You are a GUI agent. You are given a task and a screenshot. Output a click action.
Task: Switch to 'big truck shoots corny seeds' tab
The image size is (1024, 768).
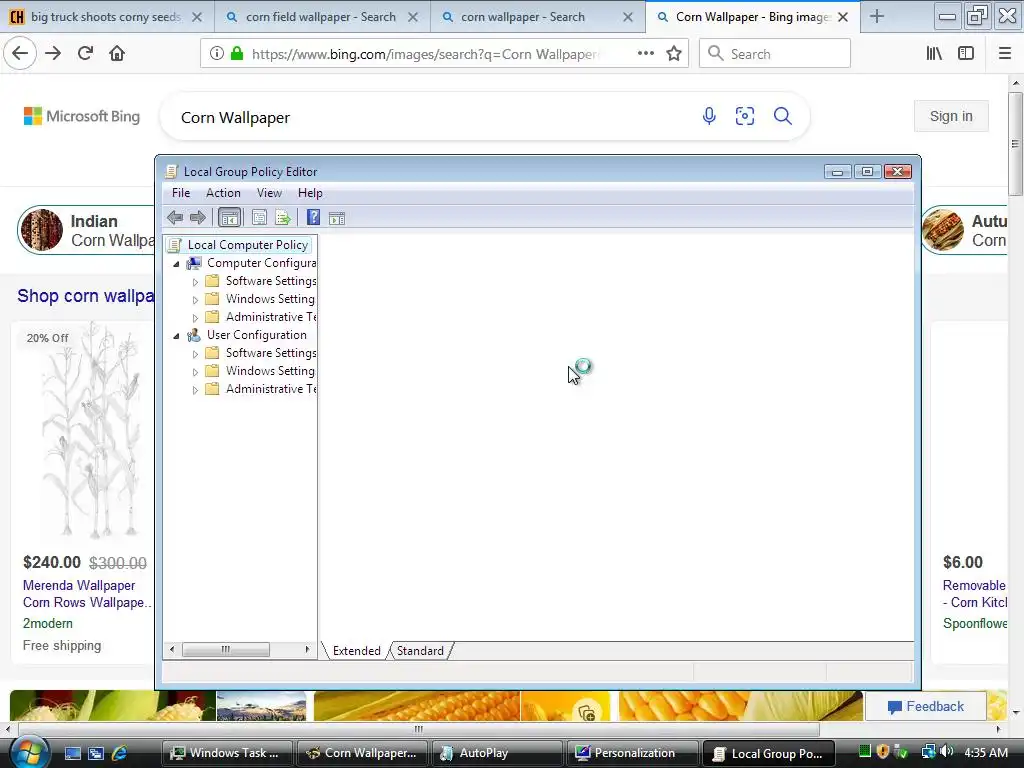pyautogui.click(x=106, y=17)
